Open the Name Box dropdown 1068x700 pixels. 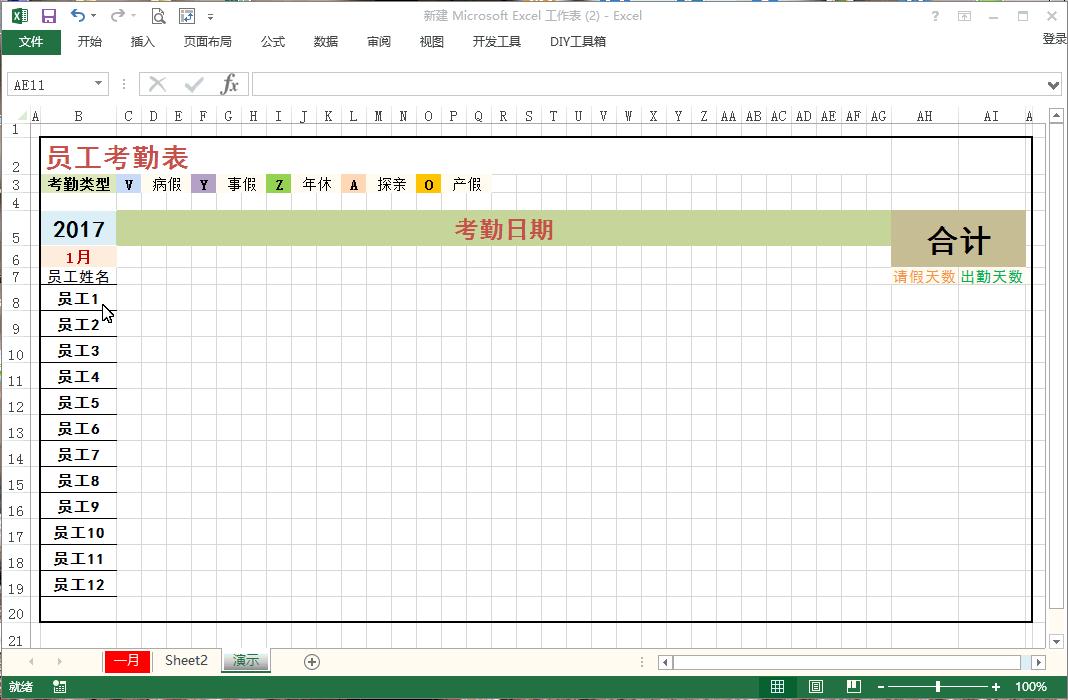[98, 84]
